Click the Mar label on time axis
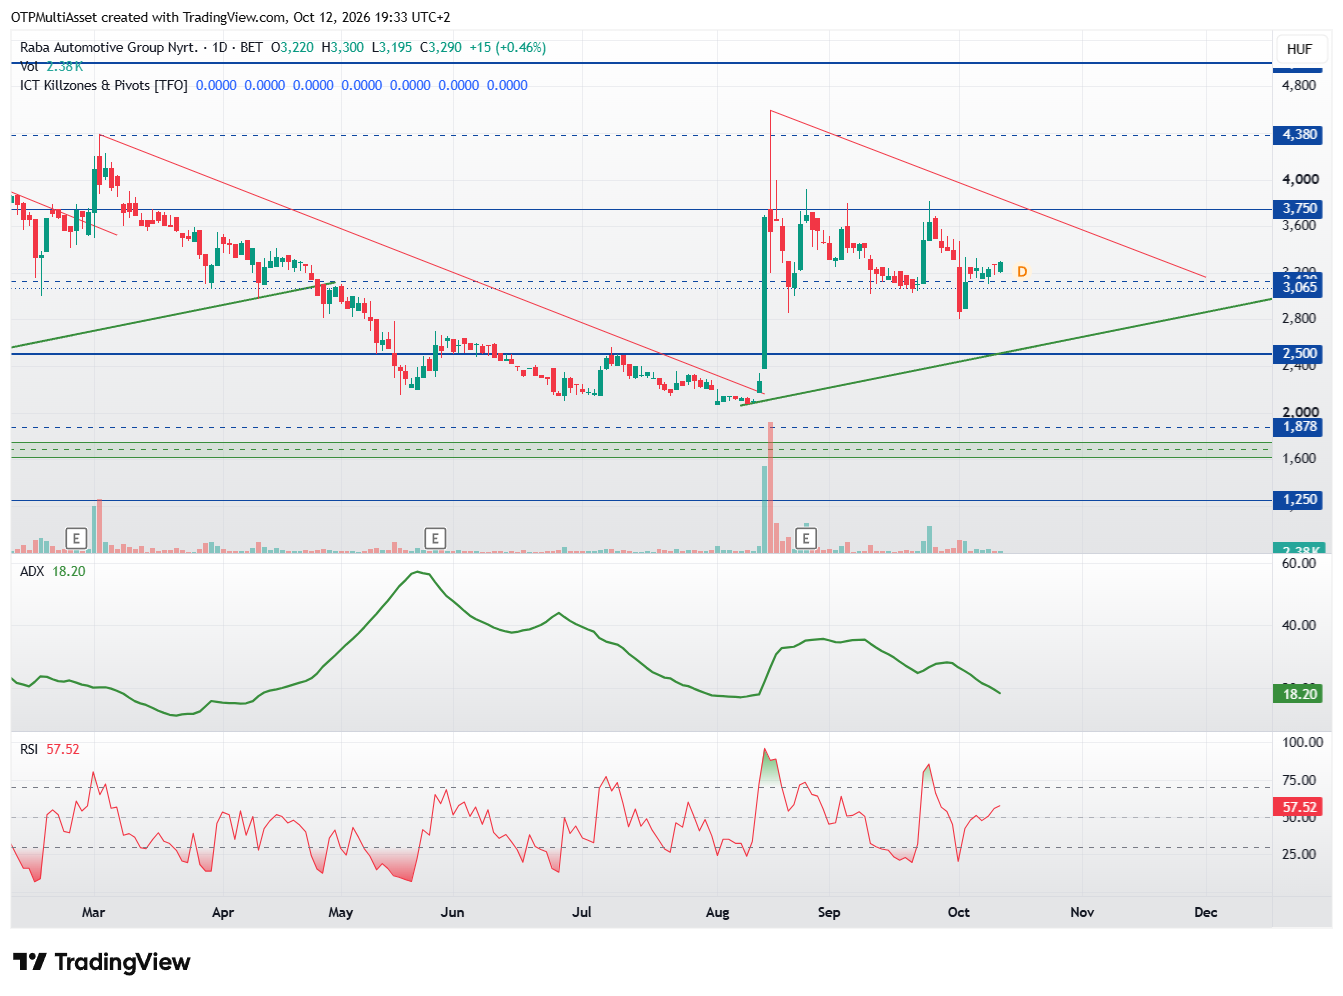This screenshot has width=1343, height=996. pyautogui.click(x=93, y=912)
